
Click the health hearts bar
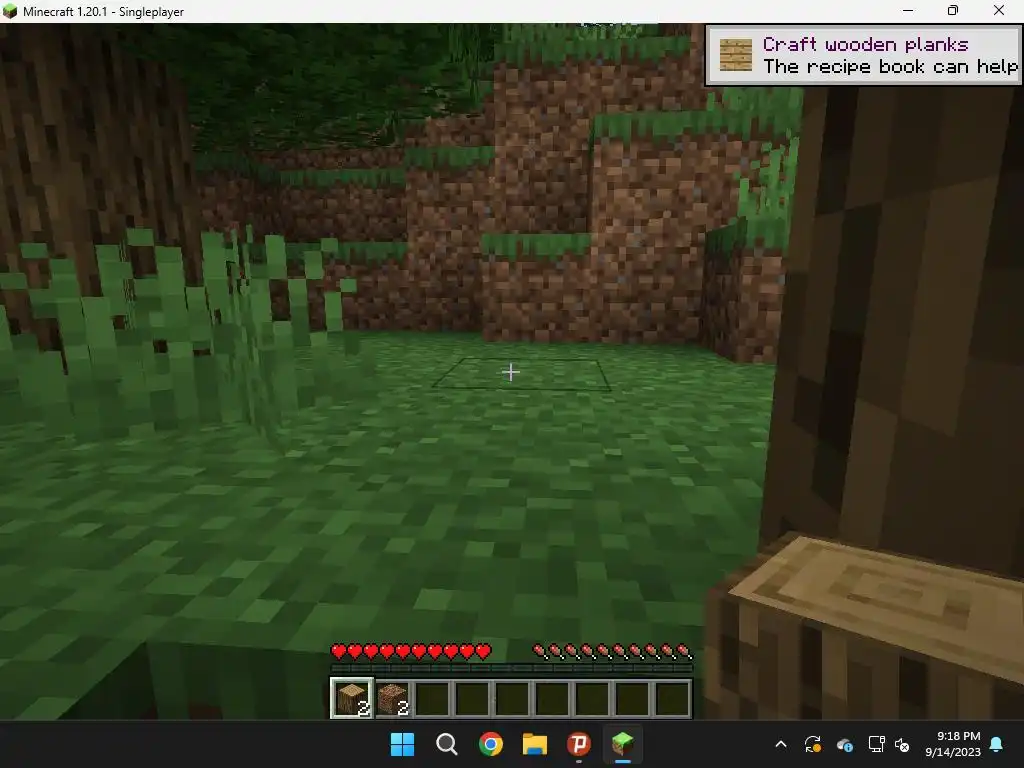(411, 651)
